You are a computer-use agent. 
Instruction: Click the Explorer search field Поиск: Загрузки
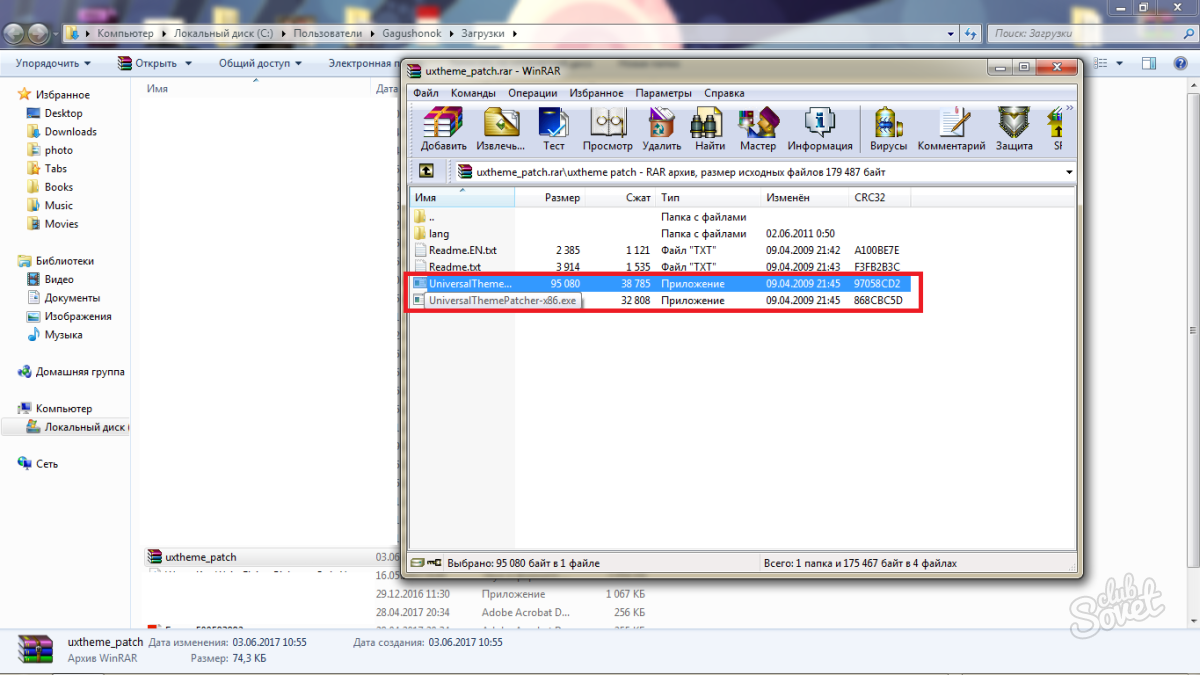point(1085,33)
